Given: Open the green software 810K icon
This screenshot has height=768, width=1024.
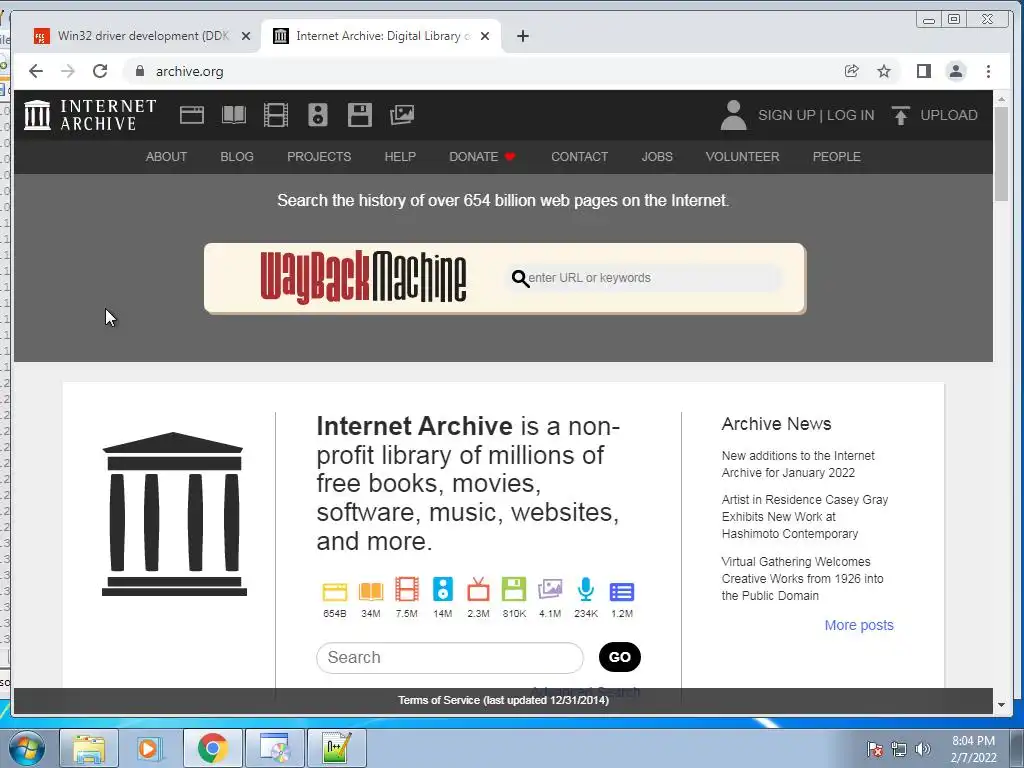Looking at the screenshot, I should [x=514, y=590].
